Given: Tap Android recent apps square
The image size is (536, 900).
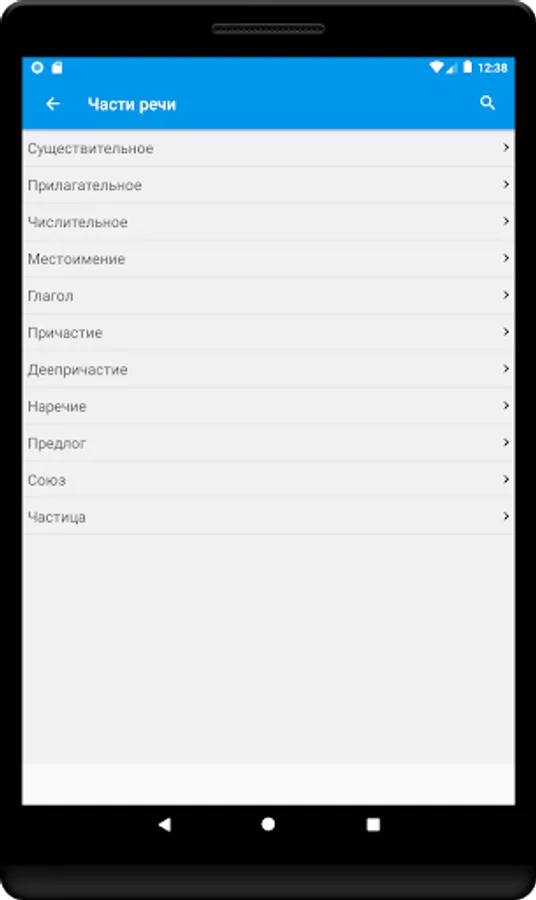Looking at the screenshot, I should 373,825.
